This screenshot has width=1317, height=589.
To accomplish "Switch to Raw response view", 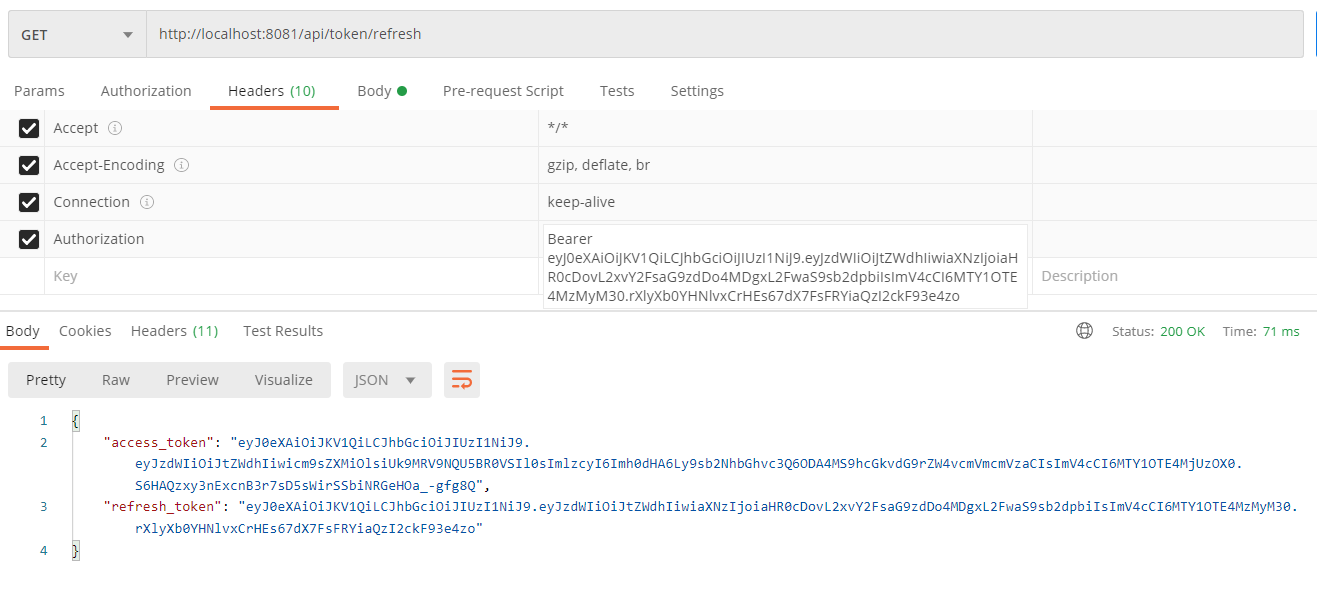I will [x=115, y=380].
